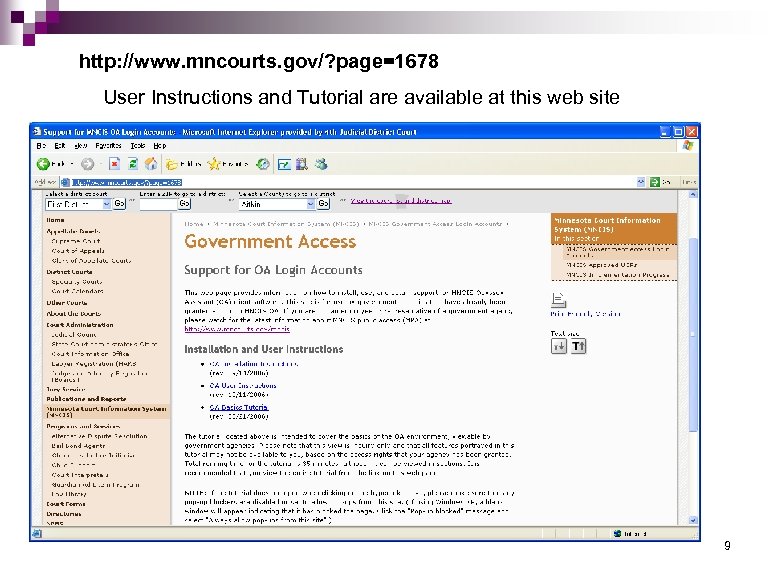Image resolution: width=778 pixels, height=569 pixels.
Task: Click the green Go arrow beside the address bar
Action: coord(654,182)
